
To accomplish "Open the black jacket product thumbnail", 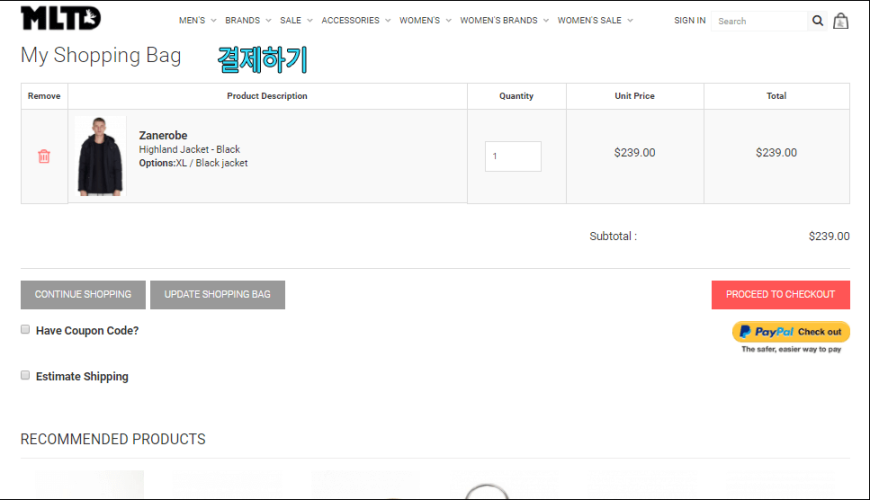I will point(100,156).
